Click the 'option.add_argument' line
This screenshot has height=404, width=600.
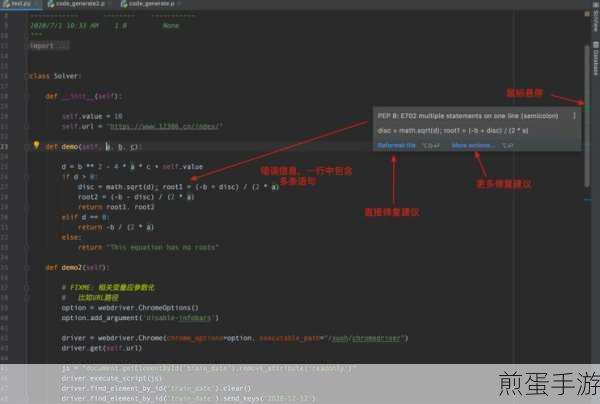(140, 318)
